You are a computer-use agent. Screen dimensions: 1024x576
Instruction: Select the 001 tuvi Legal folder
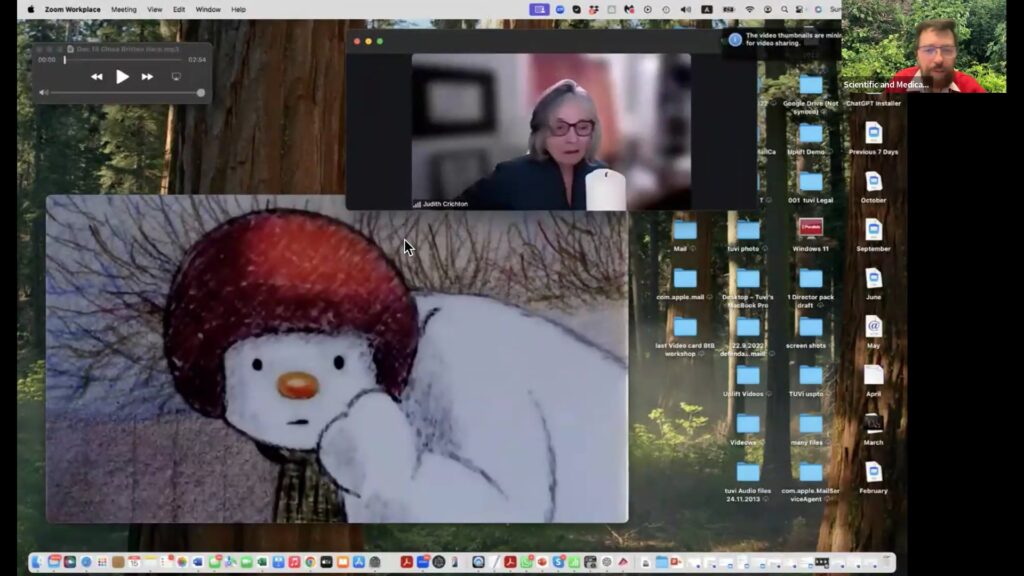(810, 187)
